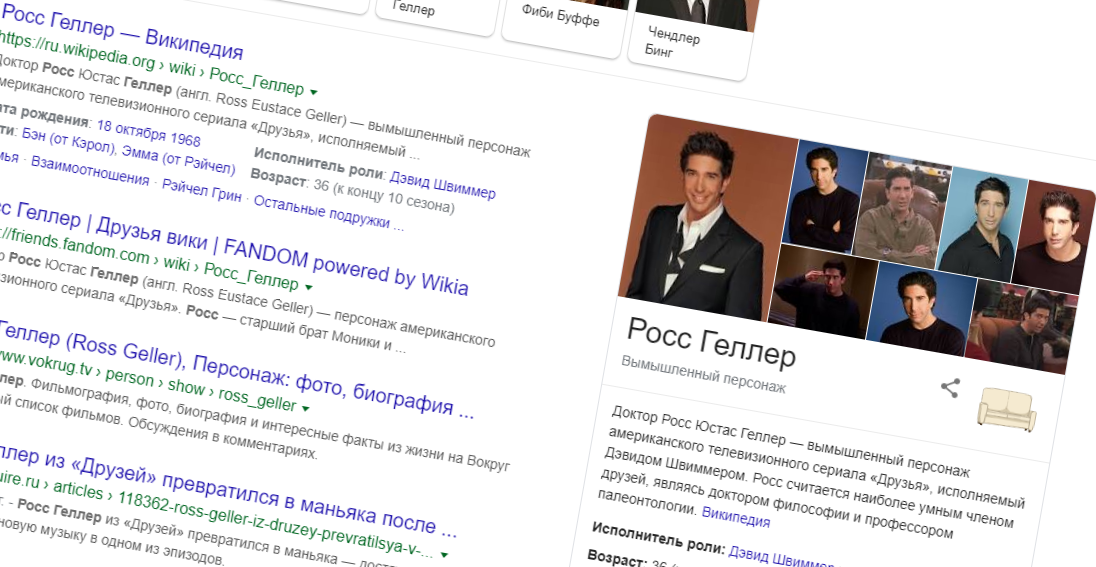
Task: Follow the Дэвид Швиммер link in Wikipedia snippet
Action: pos(442,185)
